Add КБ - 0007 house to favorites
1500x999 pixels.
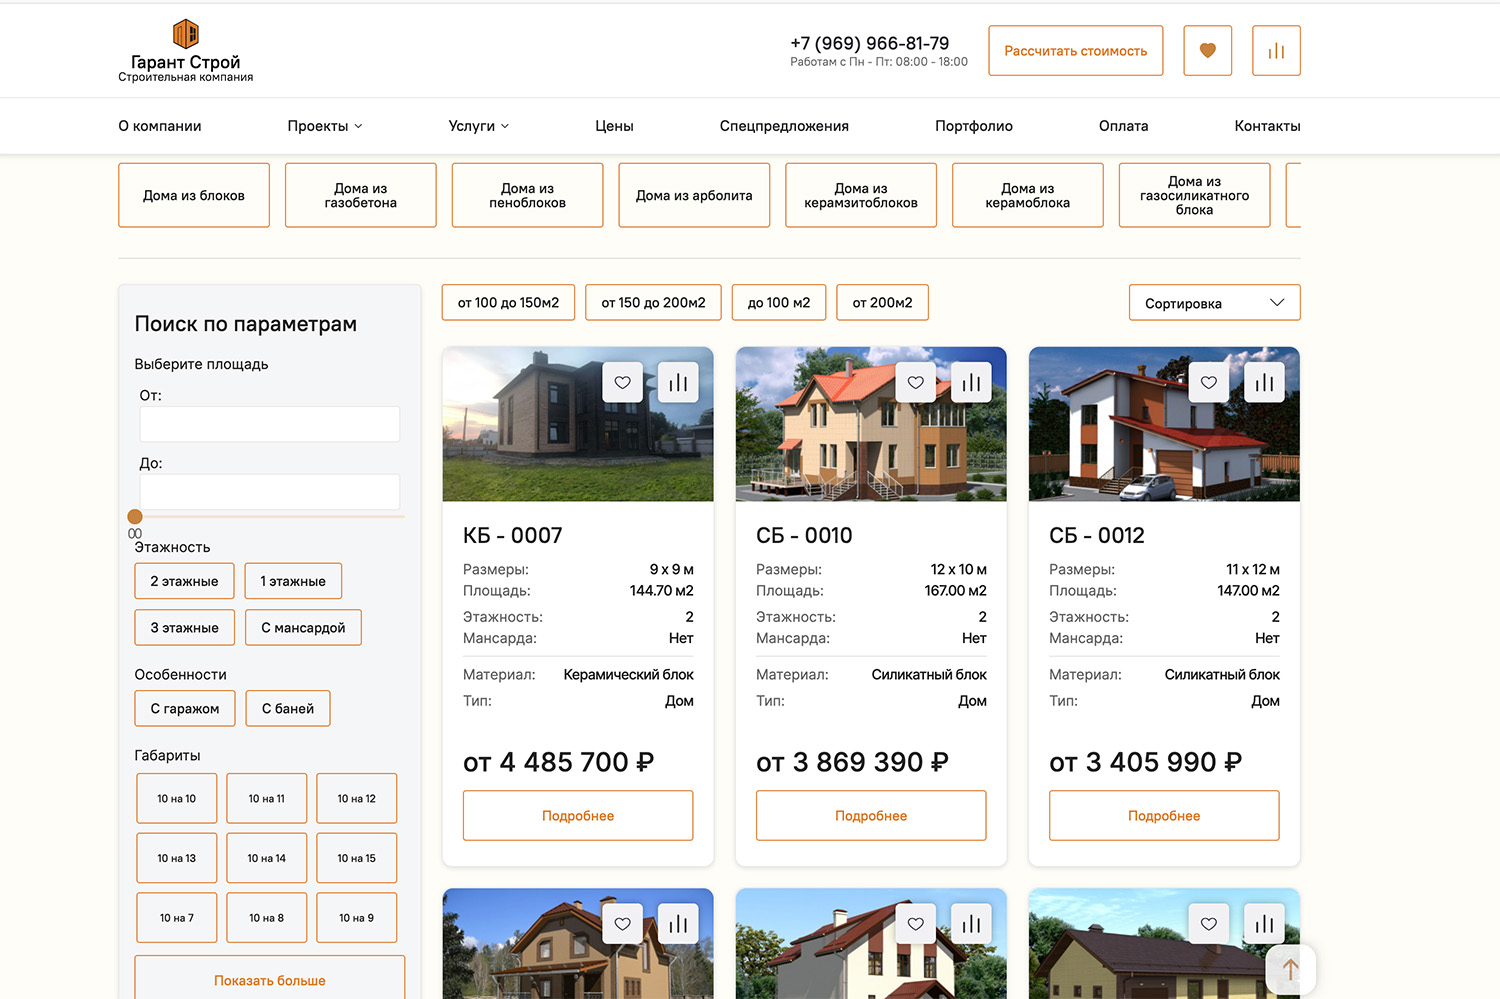click(622, 383)
